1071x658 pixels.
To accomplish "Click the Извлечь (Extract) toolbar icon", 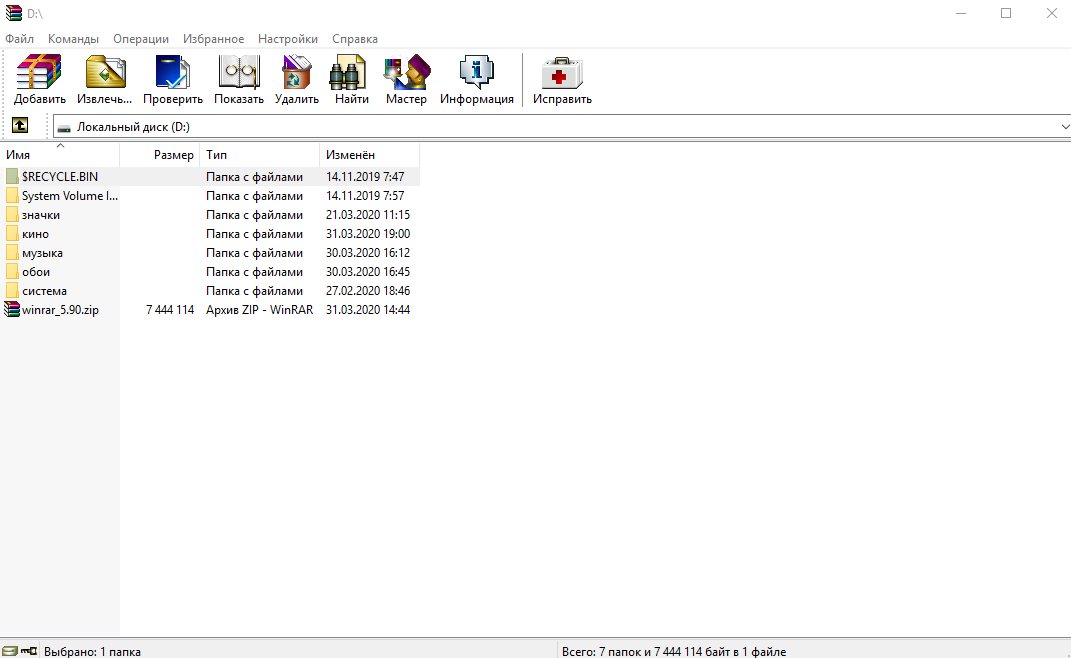I will [105, 72].
